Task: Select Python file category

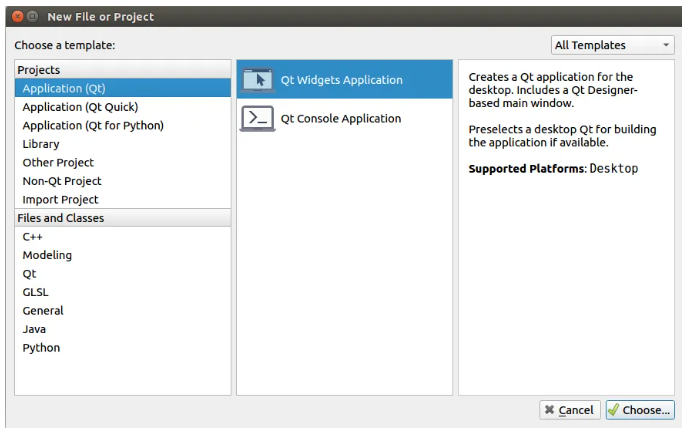Action: pos(123,347)
